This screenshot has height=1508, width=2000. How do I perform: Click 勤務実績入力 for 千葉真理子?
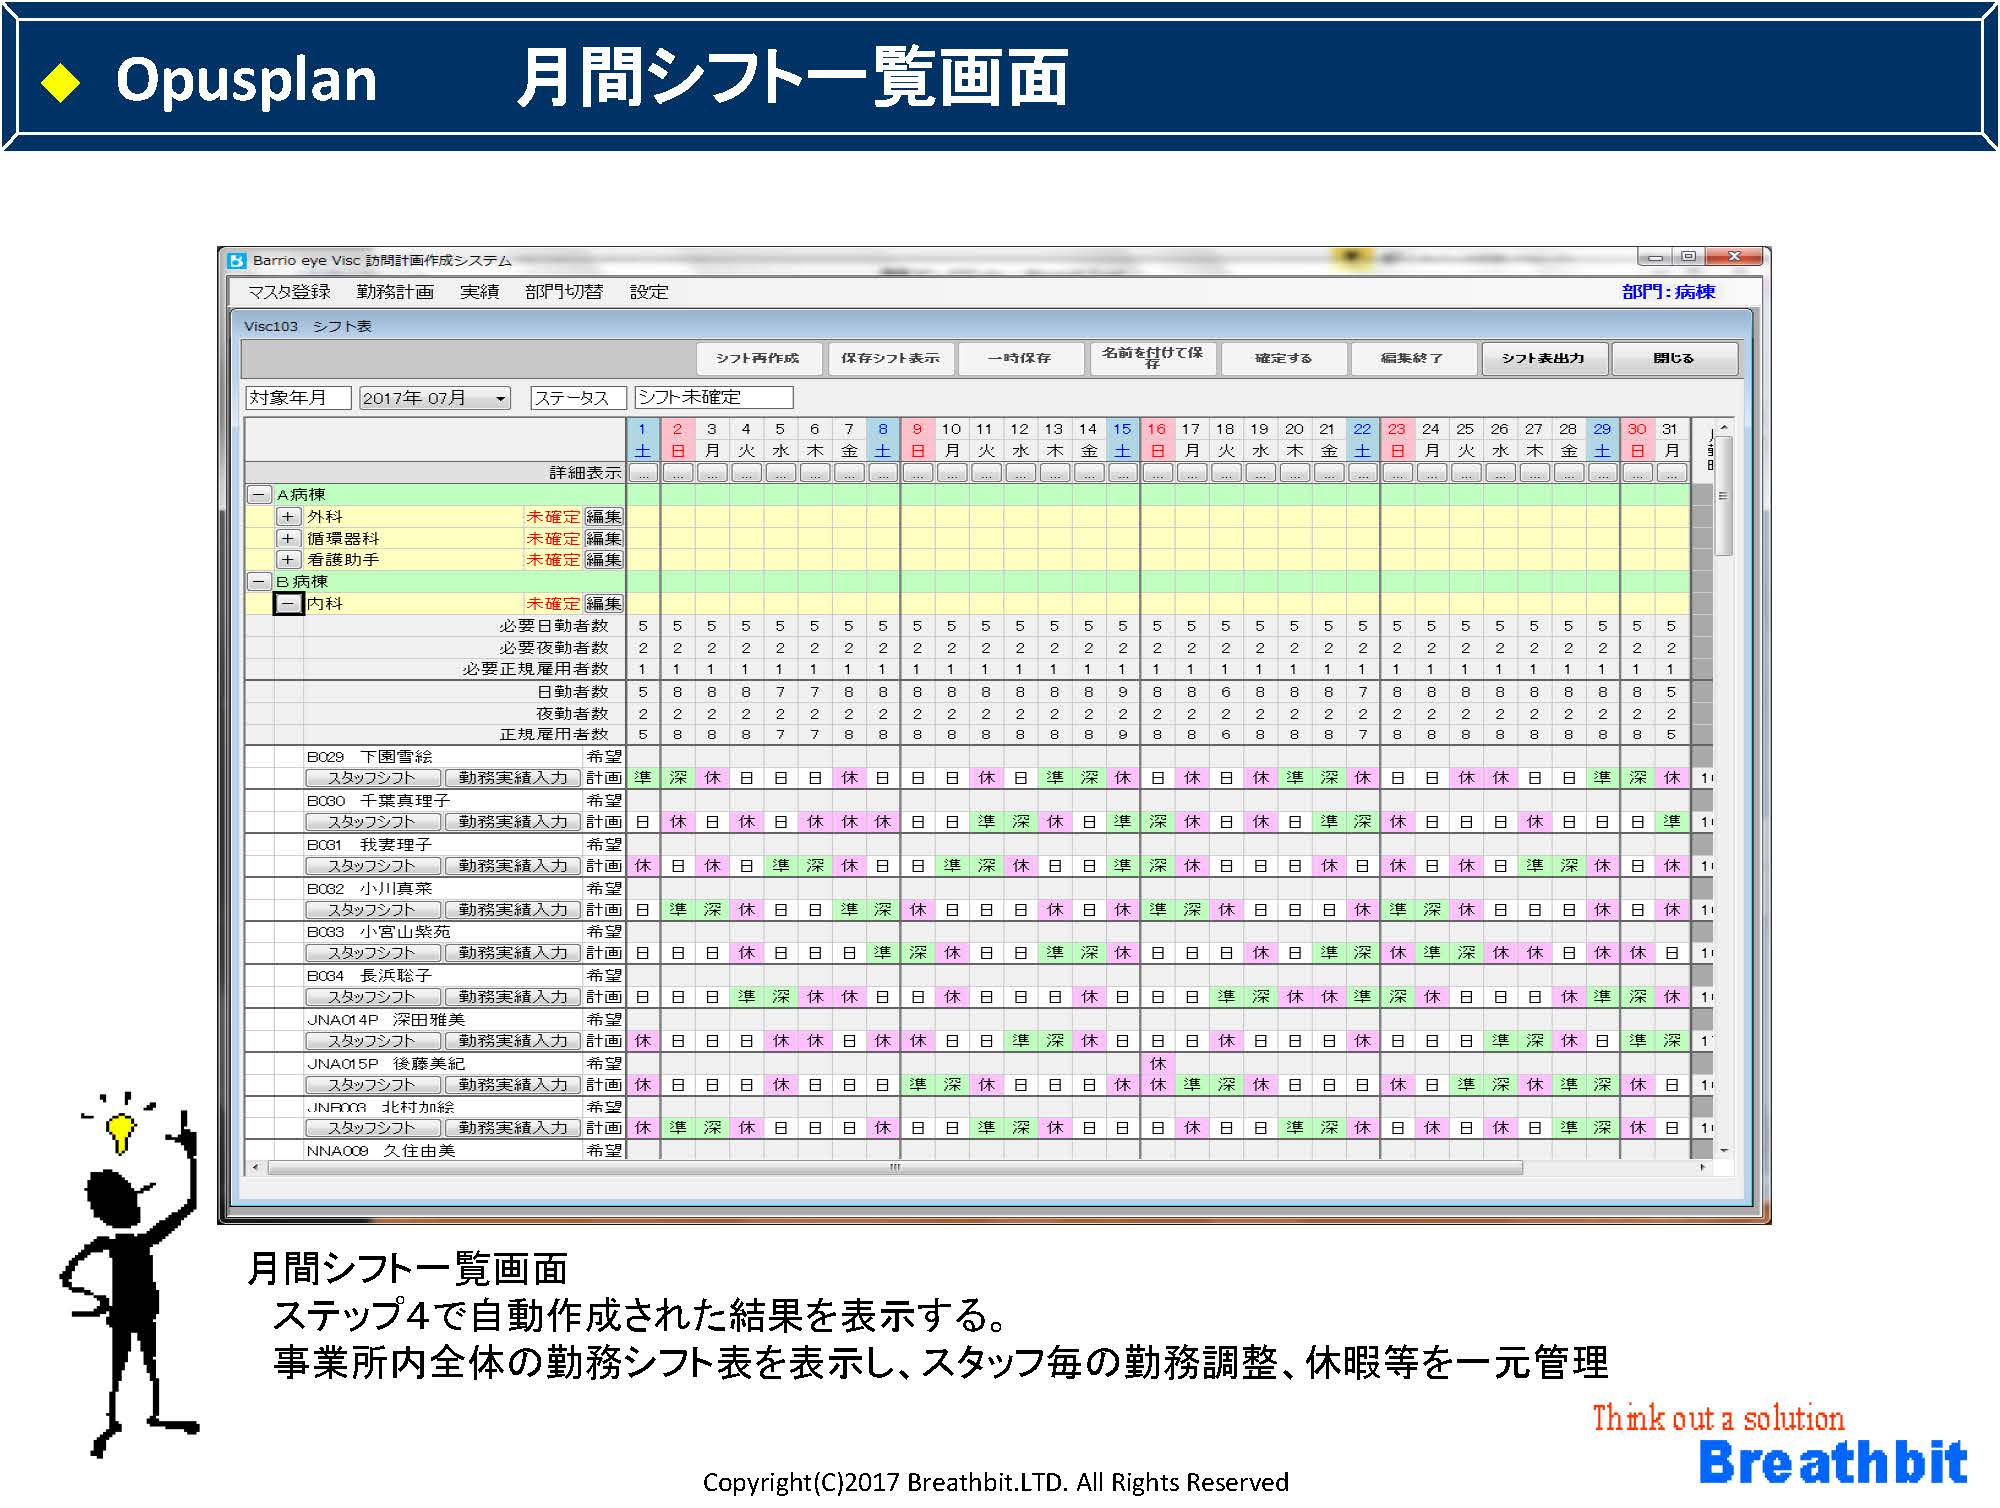(x=512, y=822)
